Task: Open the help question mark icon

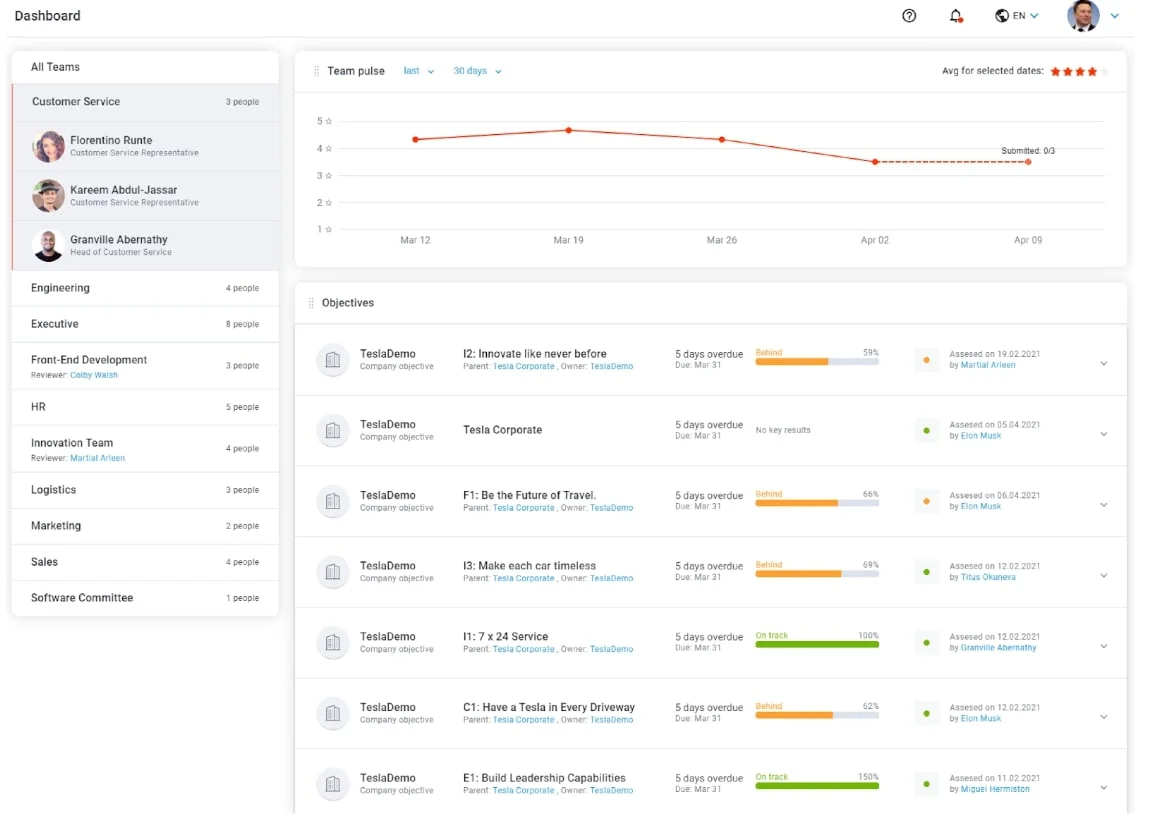Action: (x=908, y=16)
